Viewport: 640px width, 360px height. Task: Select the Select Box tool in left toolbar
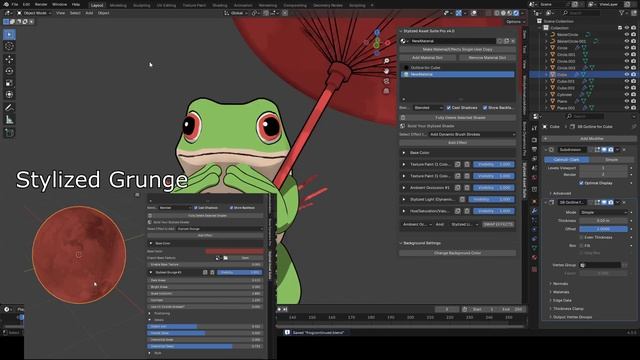9,35
